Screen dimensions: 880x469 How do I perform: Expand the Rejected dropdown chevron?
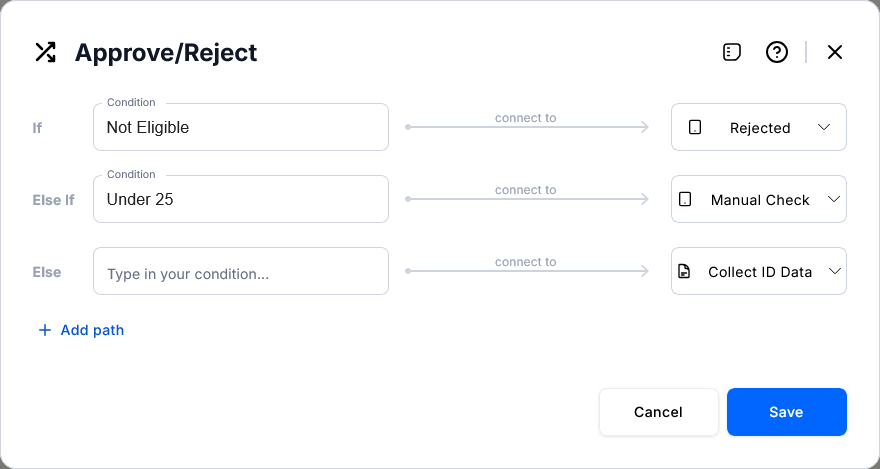click(x=824, y=128)
